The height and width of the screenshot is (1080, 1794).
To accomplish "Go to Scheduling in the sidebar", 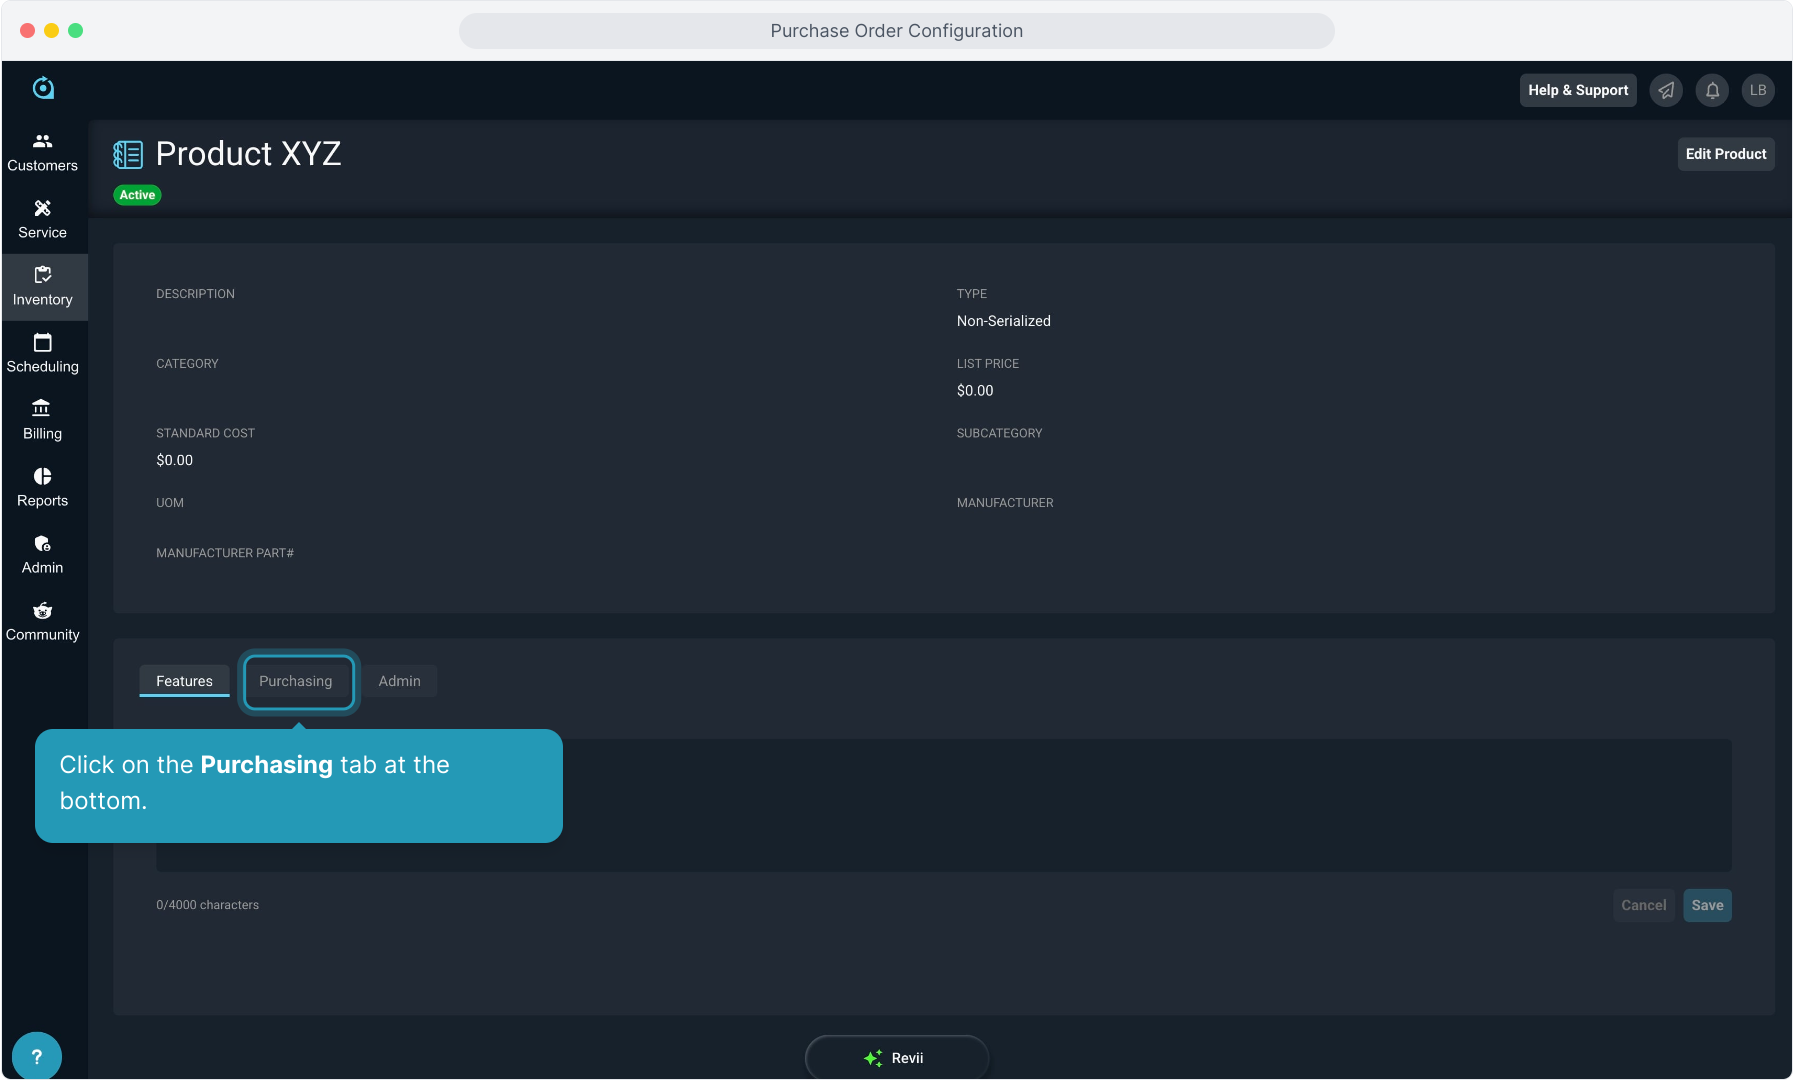I will (x=42, y=353).
